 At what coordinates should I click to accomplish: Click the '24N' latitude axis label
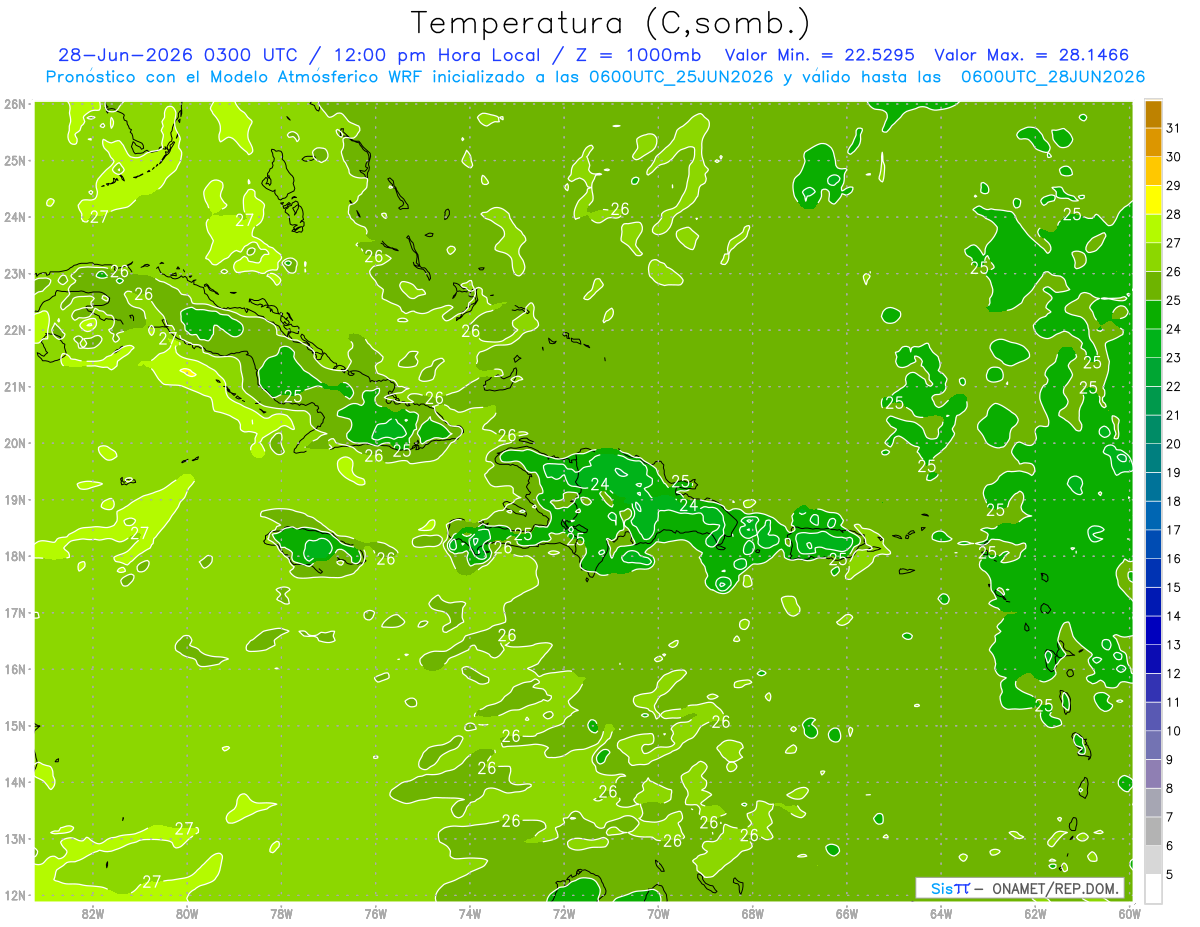15,217
